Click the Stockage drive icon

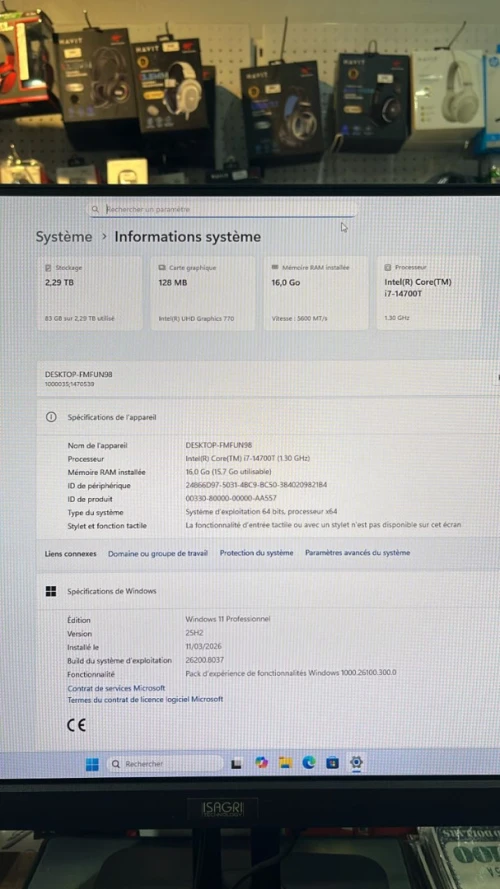49,268
